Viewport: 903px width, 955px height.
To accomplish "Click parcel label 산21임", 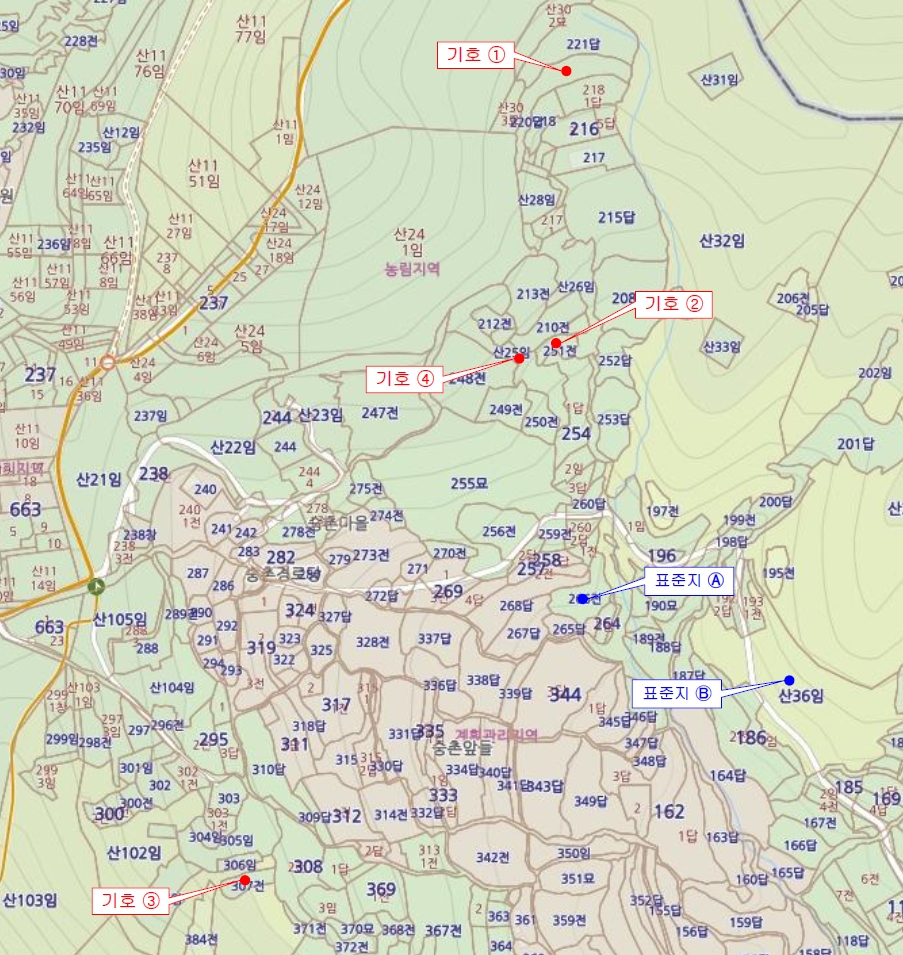I will point(99,480).
